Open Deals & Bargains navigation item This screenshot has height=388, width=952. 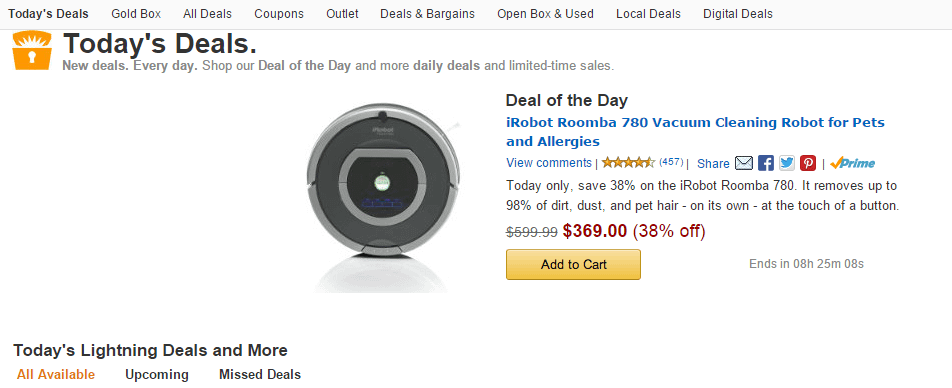(427, 13)
